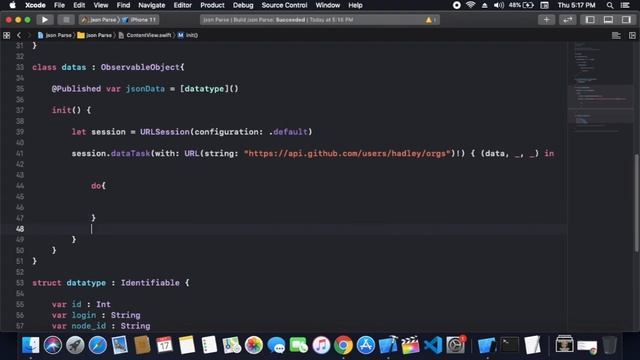Screen dimensions: 640x360
Task: Open Visual Studio Code from the Dock
Action: (x=433, y=345)
